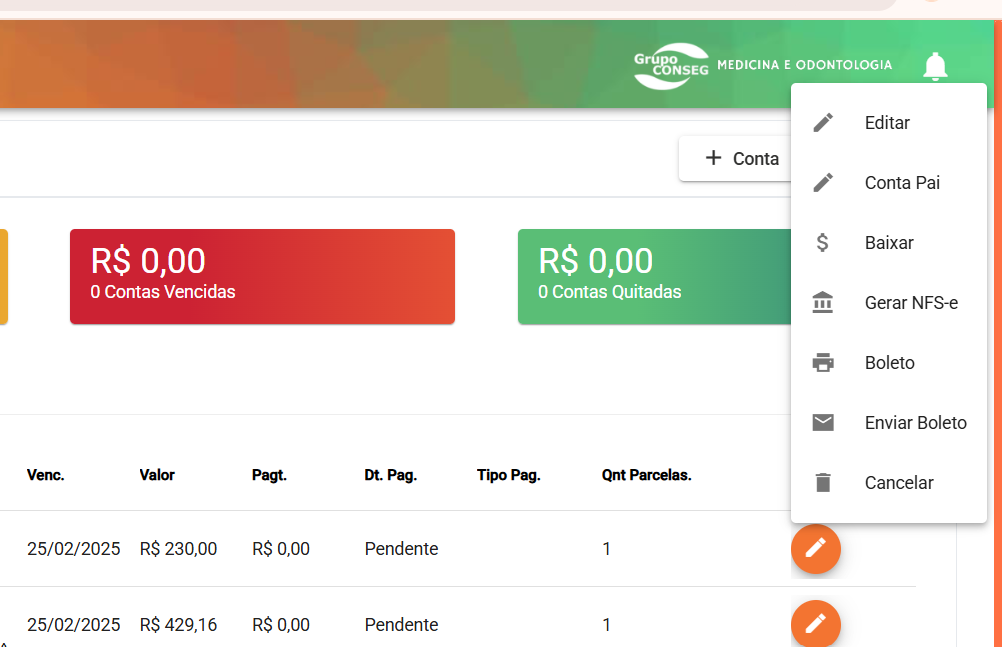This screenshot has height=647, width=1002.
Task: Select Cancelar in the actions menu
Action: coord(899,483)
